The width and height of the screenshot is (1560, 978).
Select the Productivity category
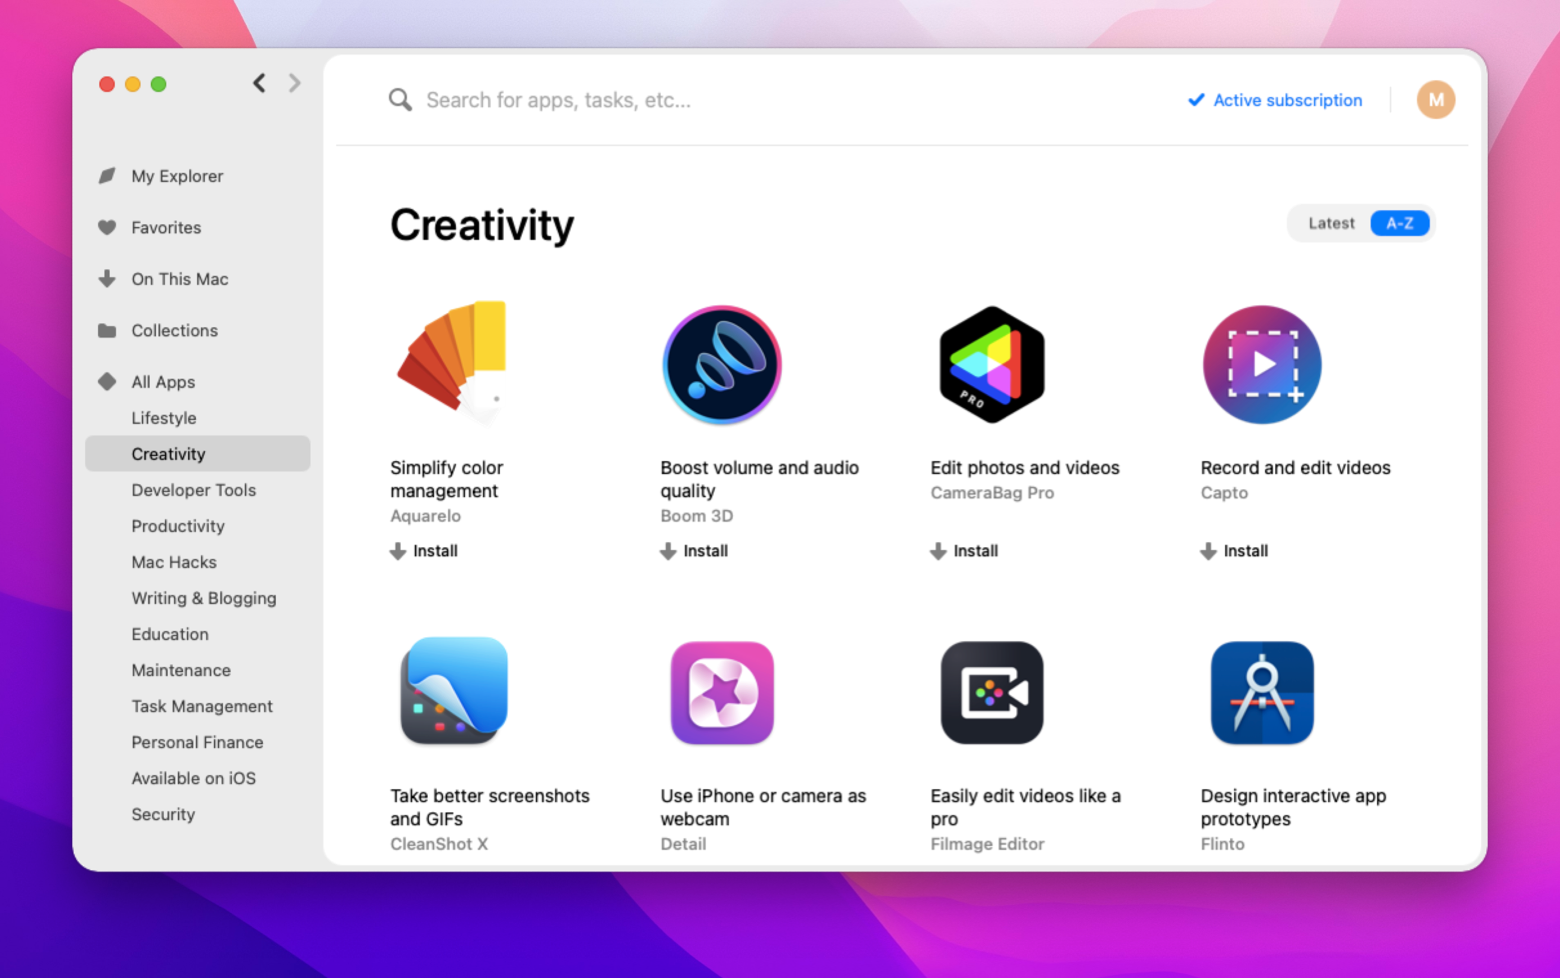pyautogui.click(x=178, y=526)
